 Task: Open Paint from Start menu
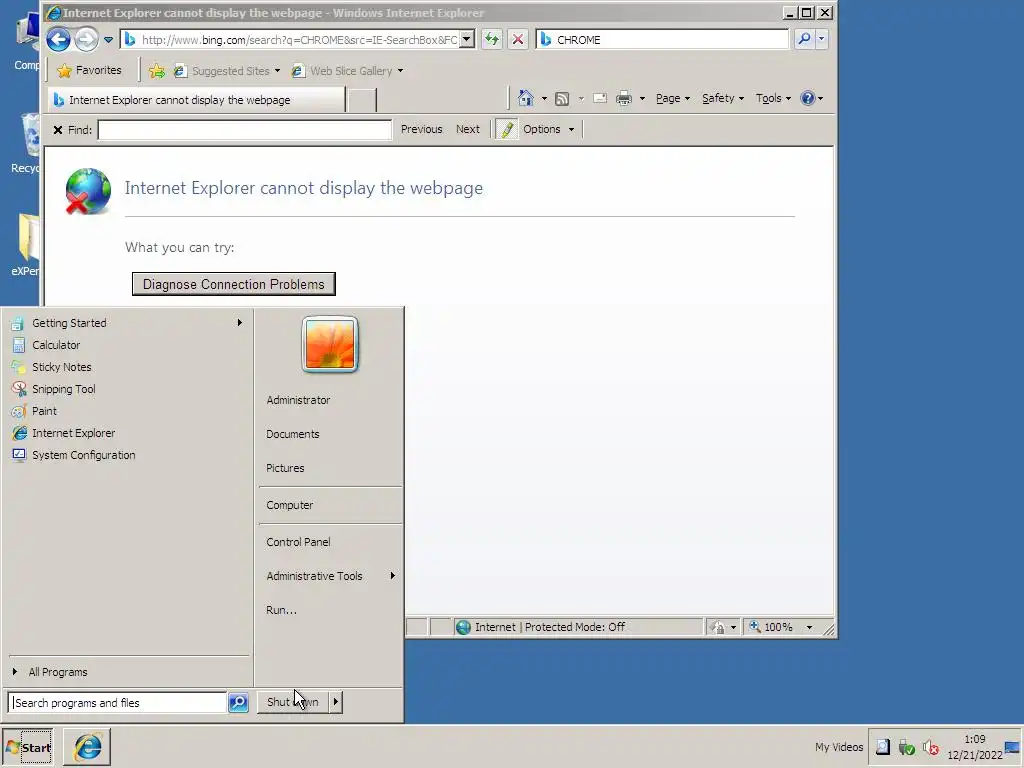click(x=127, y=411)
